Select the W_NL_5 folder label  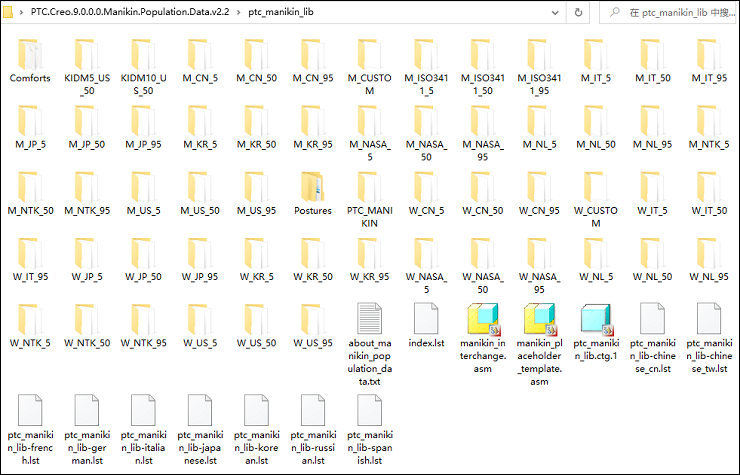pos(596,277)
